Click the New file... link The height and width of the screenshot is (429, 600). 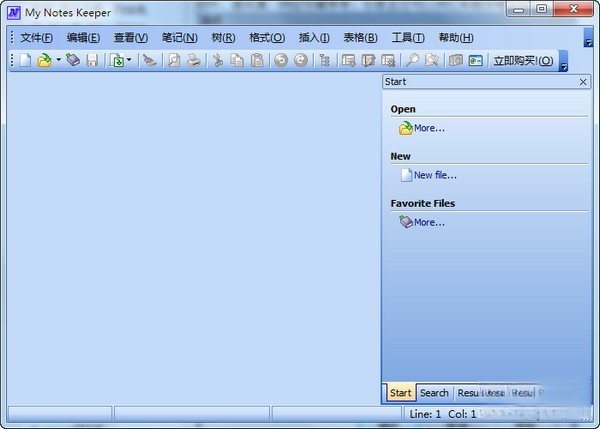pyautogui.click(x=435, y=175)
